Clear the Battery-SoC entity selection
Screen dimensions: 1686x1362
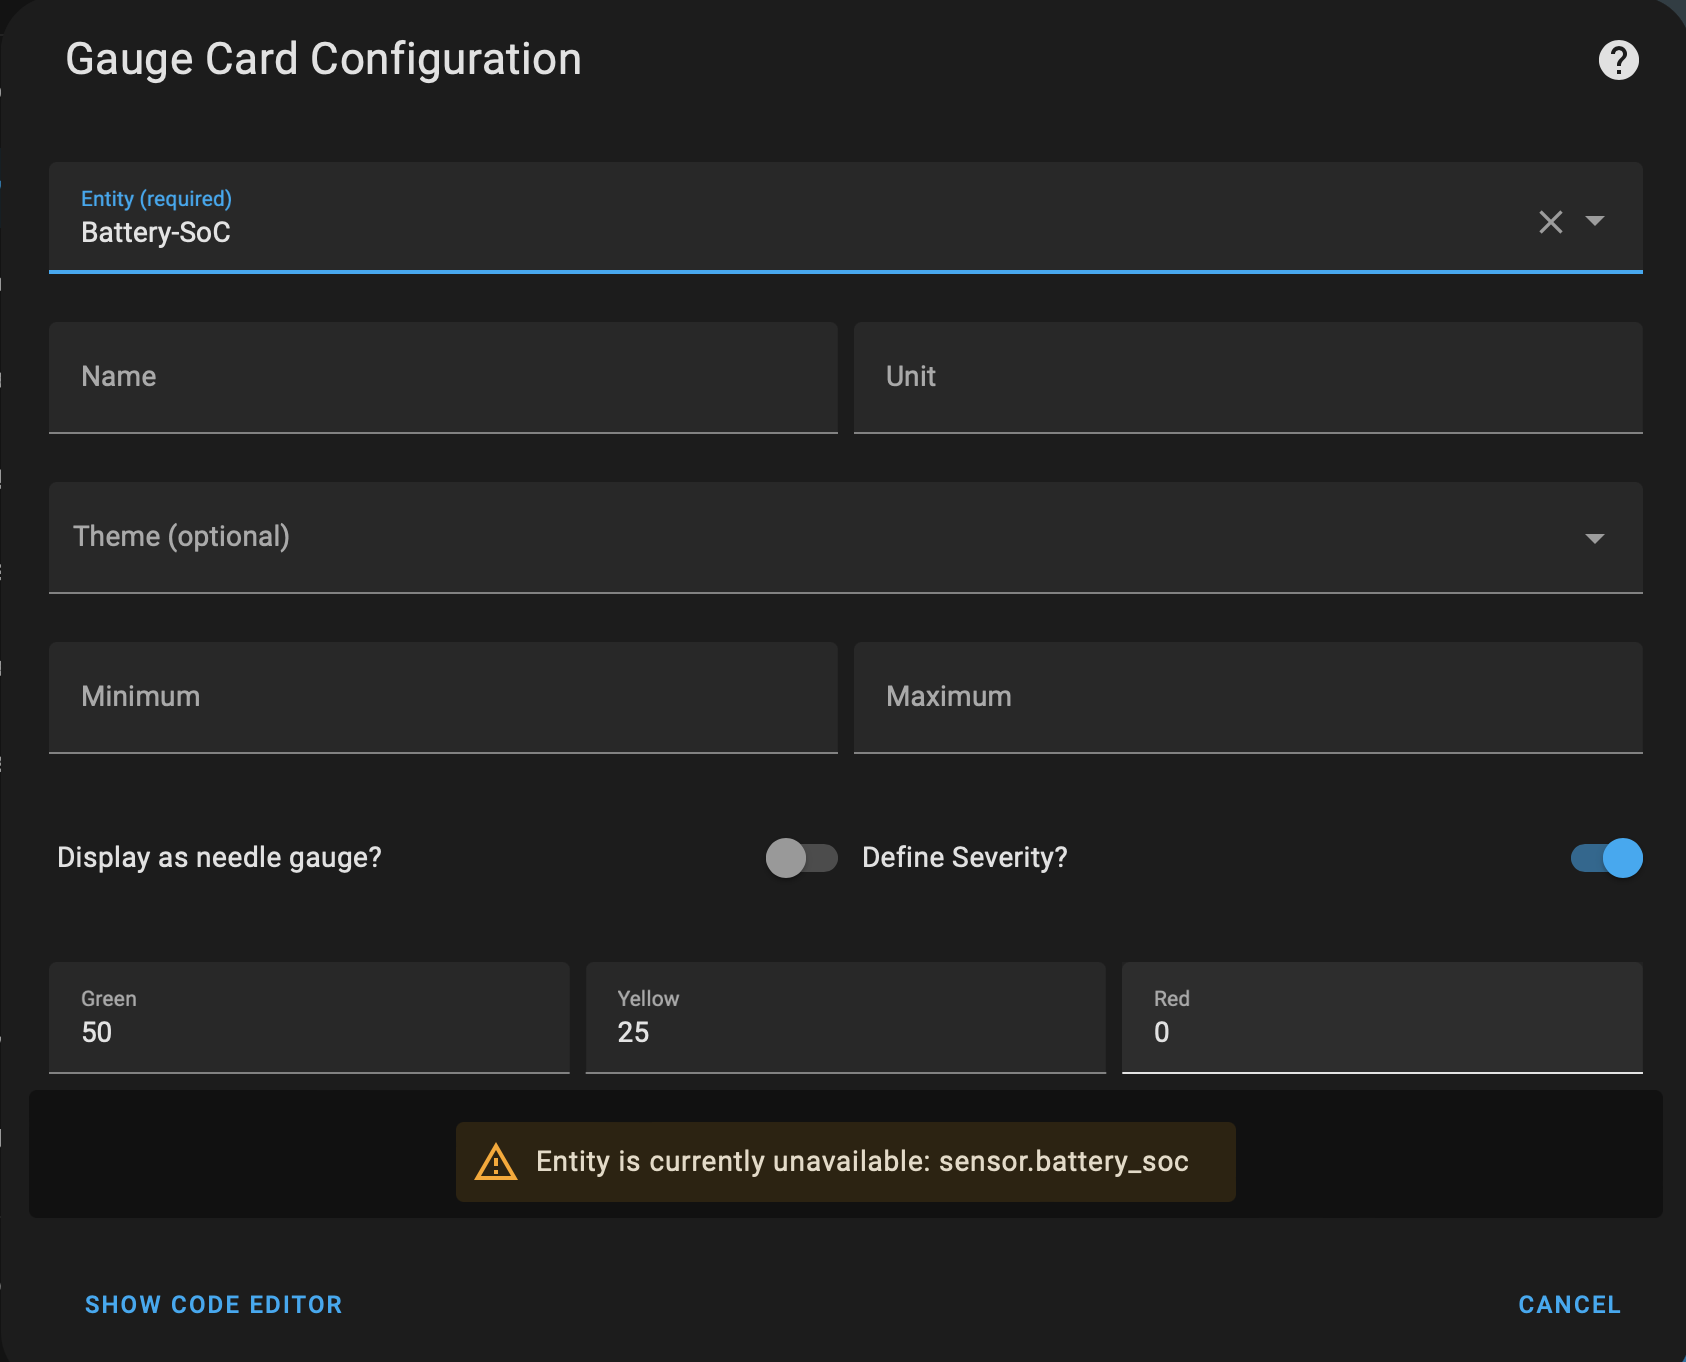(x=1550, y=222)
